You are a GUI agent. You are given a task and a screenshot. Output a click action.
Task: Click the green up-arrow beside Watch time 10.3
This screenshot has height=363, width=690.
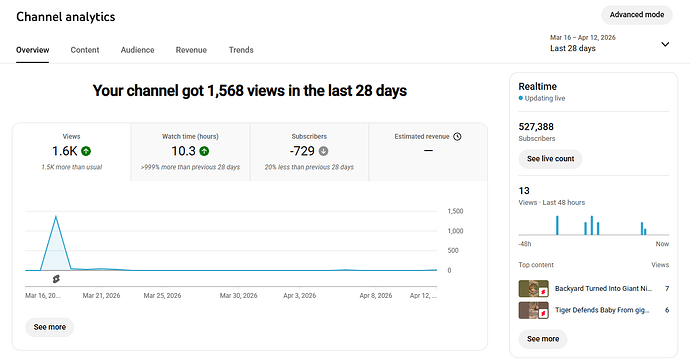(x=204, y=151)
